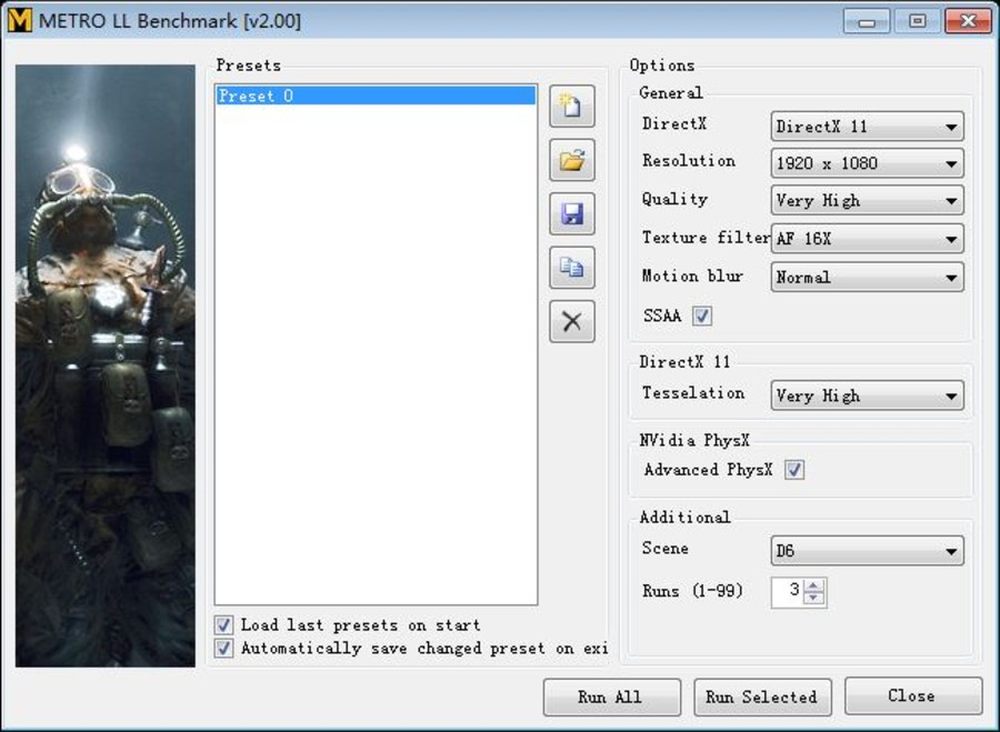The width and height of the screenshot is (1000, 732).
Task: Toggle Automatically save changed preset on exit
Action: pyautogui.click(x=223, y=648)
